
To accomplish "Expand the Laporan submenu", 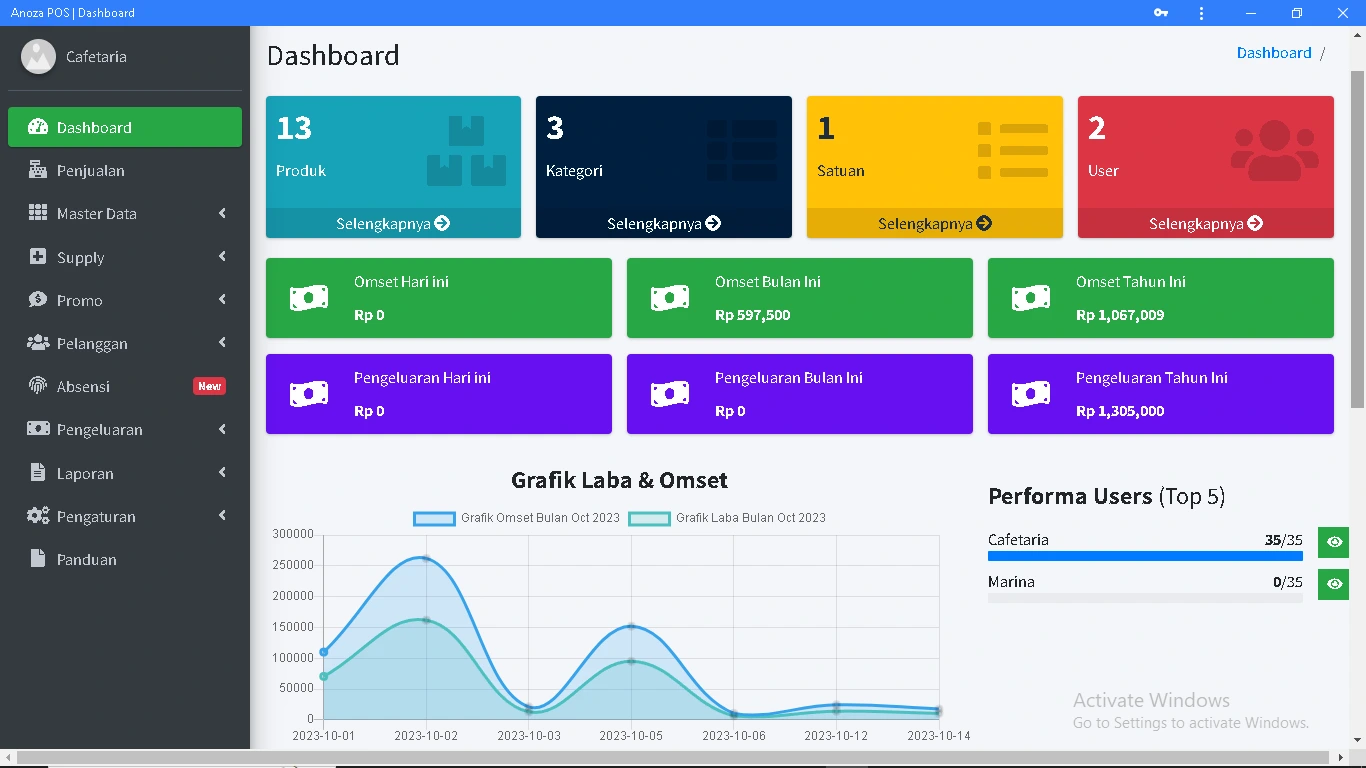I will pos(222,473).
